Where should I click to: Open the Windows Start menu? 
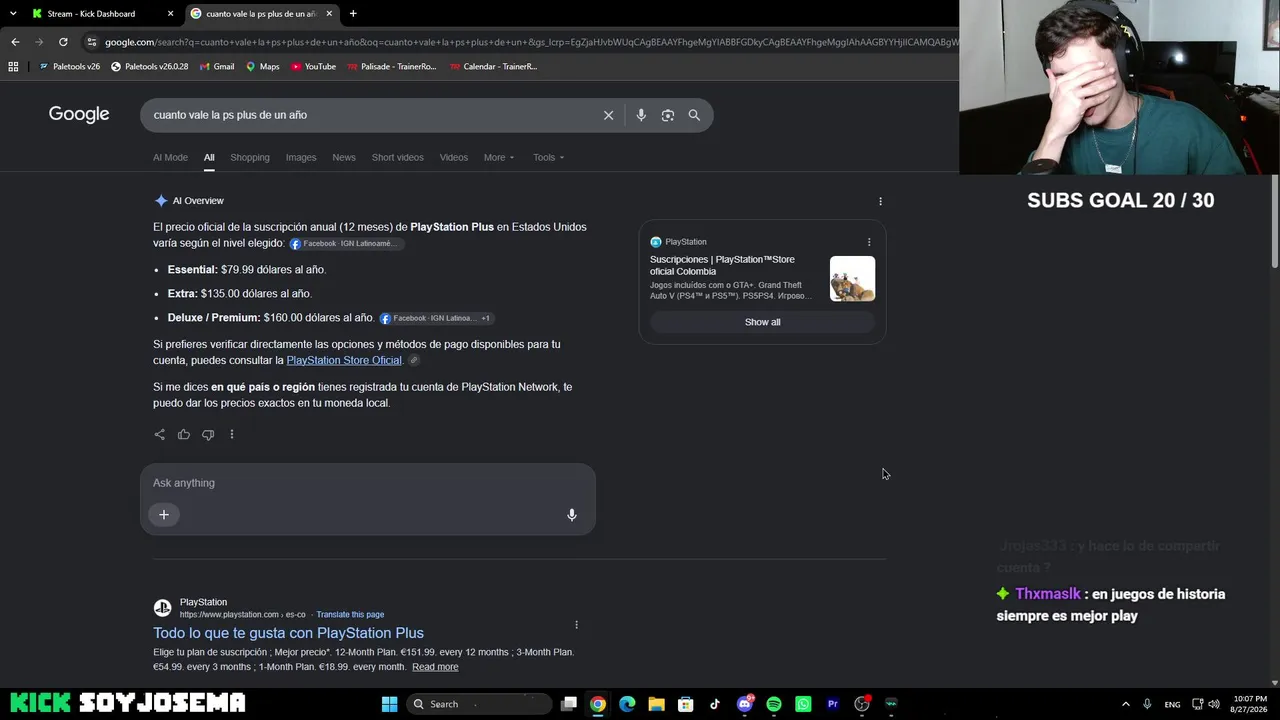[x=389, y=704]
